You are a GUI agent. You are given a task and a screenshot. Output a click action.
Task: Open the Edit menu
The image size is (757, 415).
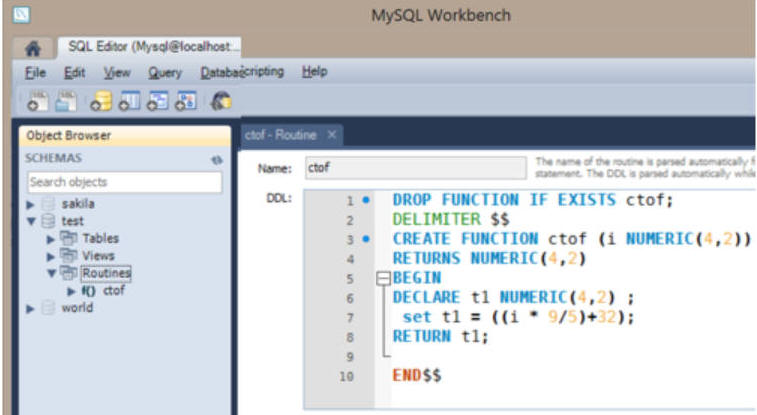tap(74, 73)
